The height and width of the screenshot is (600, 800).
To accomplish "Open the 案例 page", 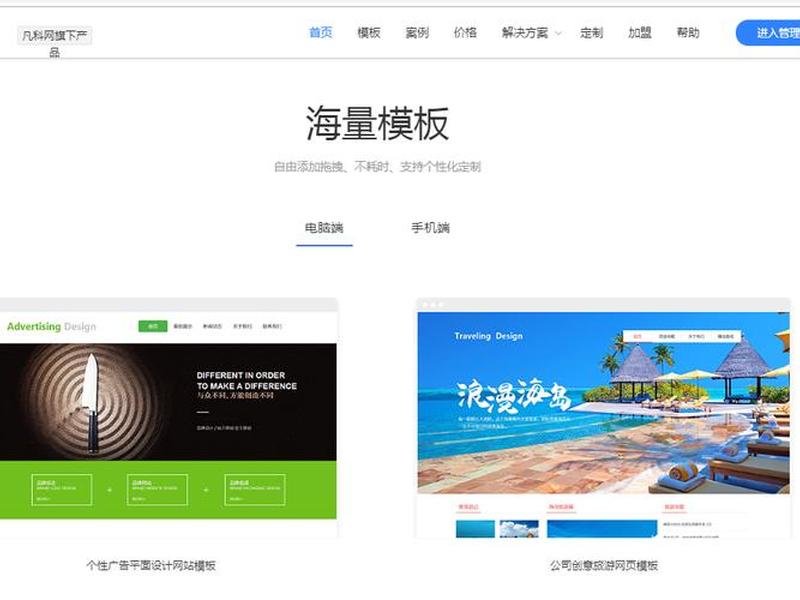I will tap(417, 33).
